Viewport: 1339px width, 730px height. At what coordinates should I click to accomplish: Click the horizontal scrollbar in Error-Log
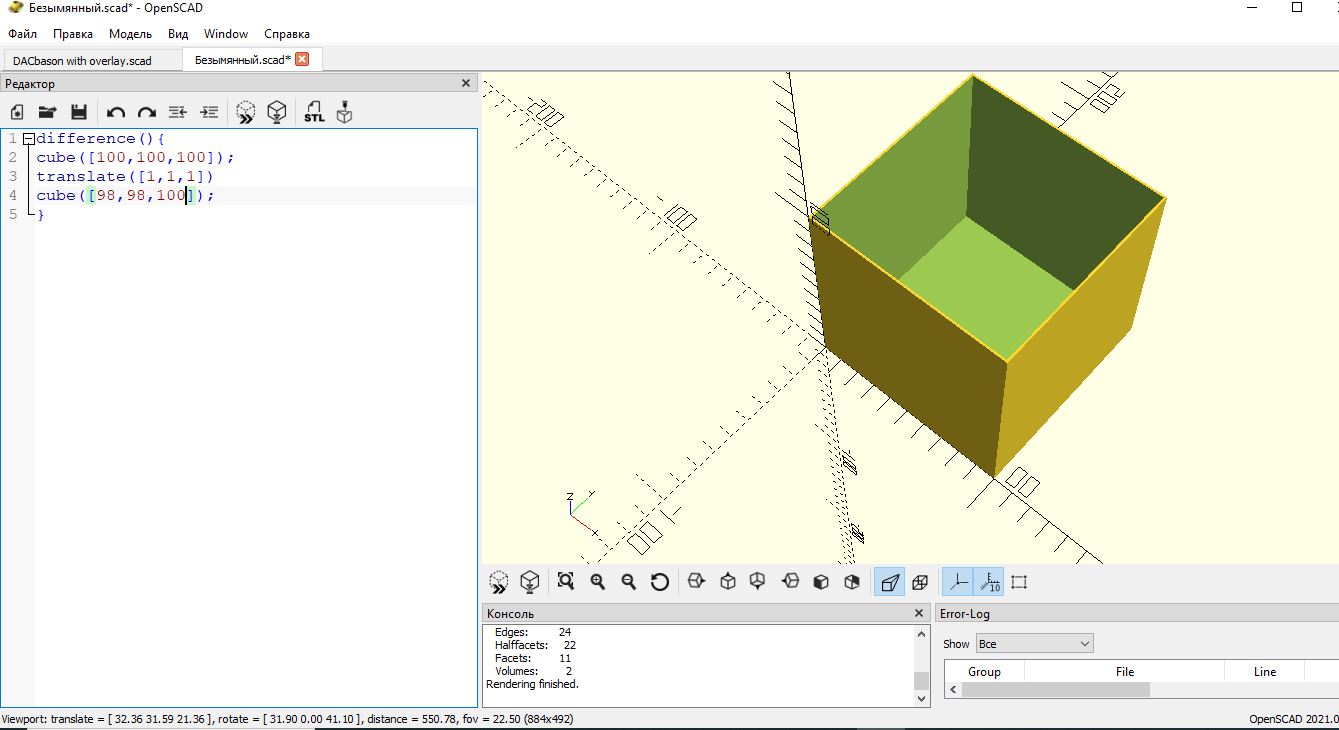point(1055,690)
